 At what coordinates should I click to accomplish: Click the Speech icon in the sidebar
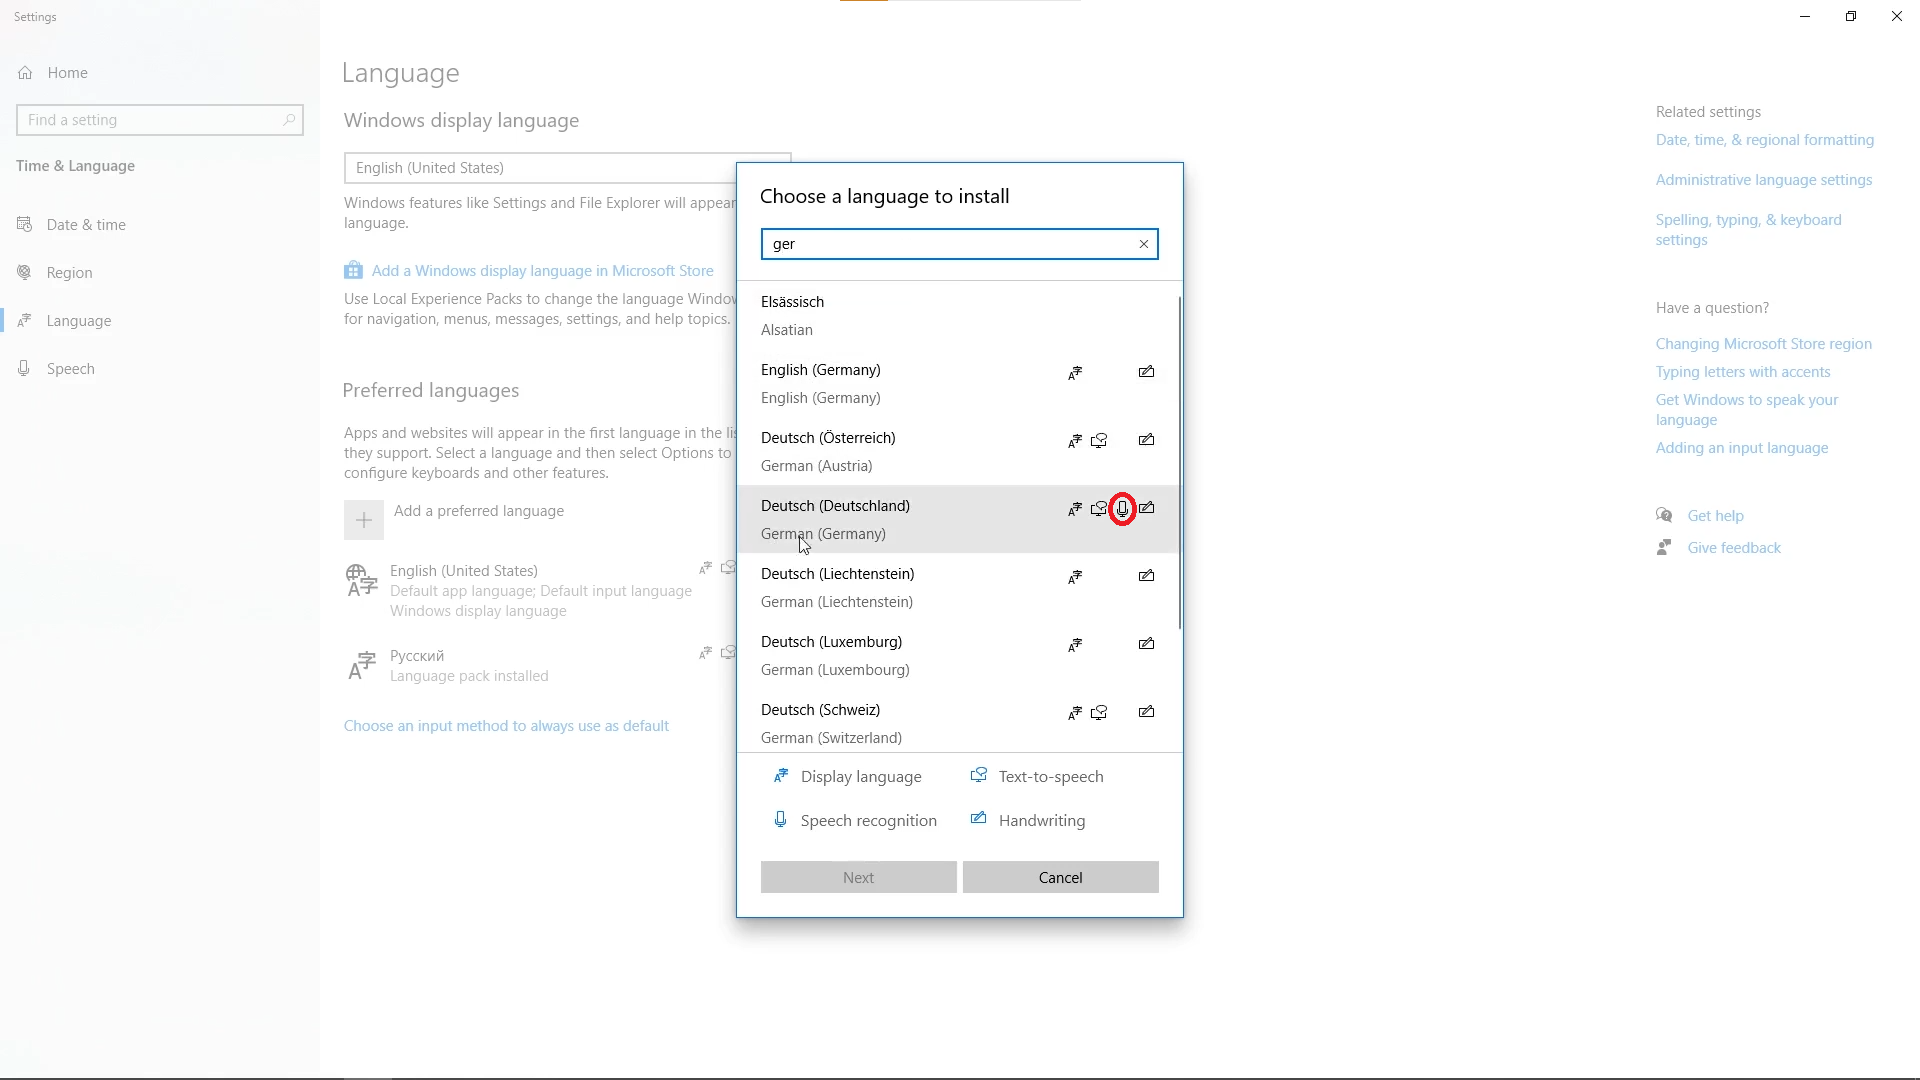23,368
